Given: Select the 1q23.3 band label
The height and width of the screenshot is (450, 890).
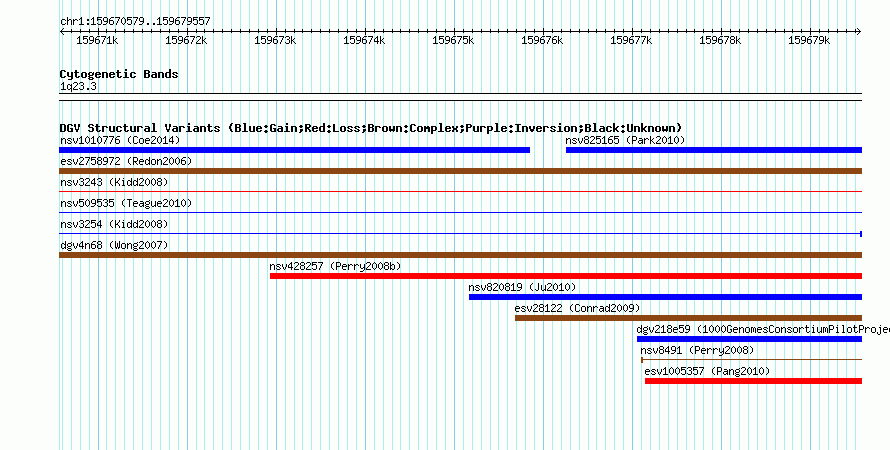Looking at the screenshot, I should (x=78, y=86).
